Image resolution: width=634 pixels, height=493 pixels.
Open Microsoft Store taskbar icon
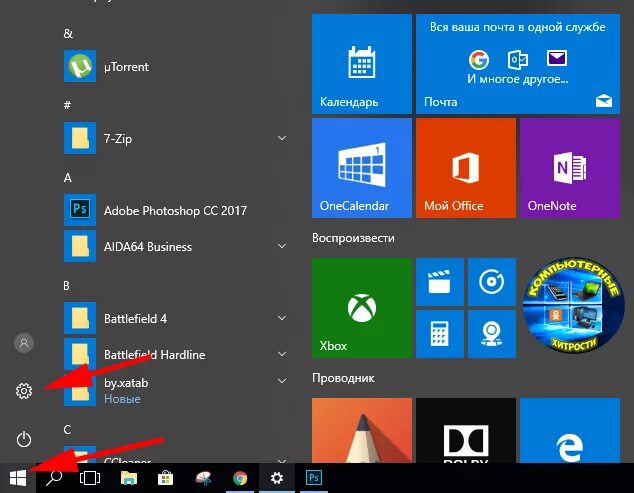[x=165, y=478]
